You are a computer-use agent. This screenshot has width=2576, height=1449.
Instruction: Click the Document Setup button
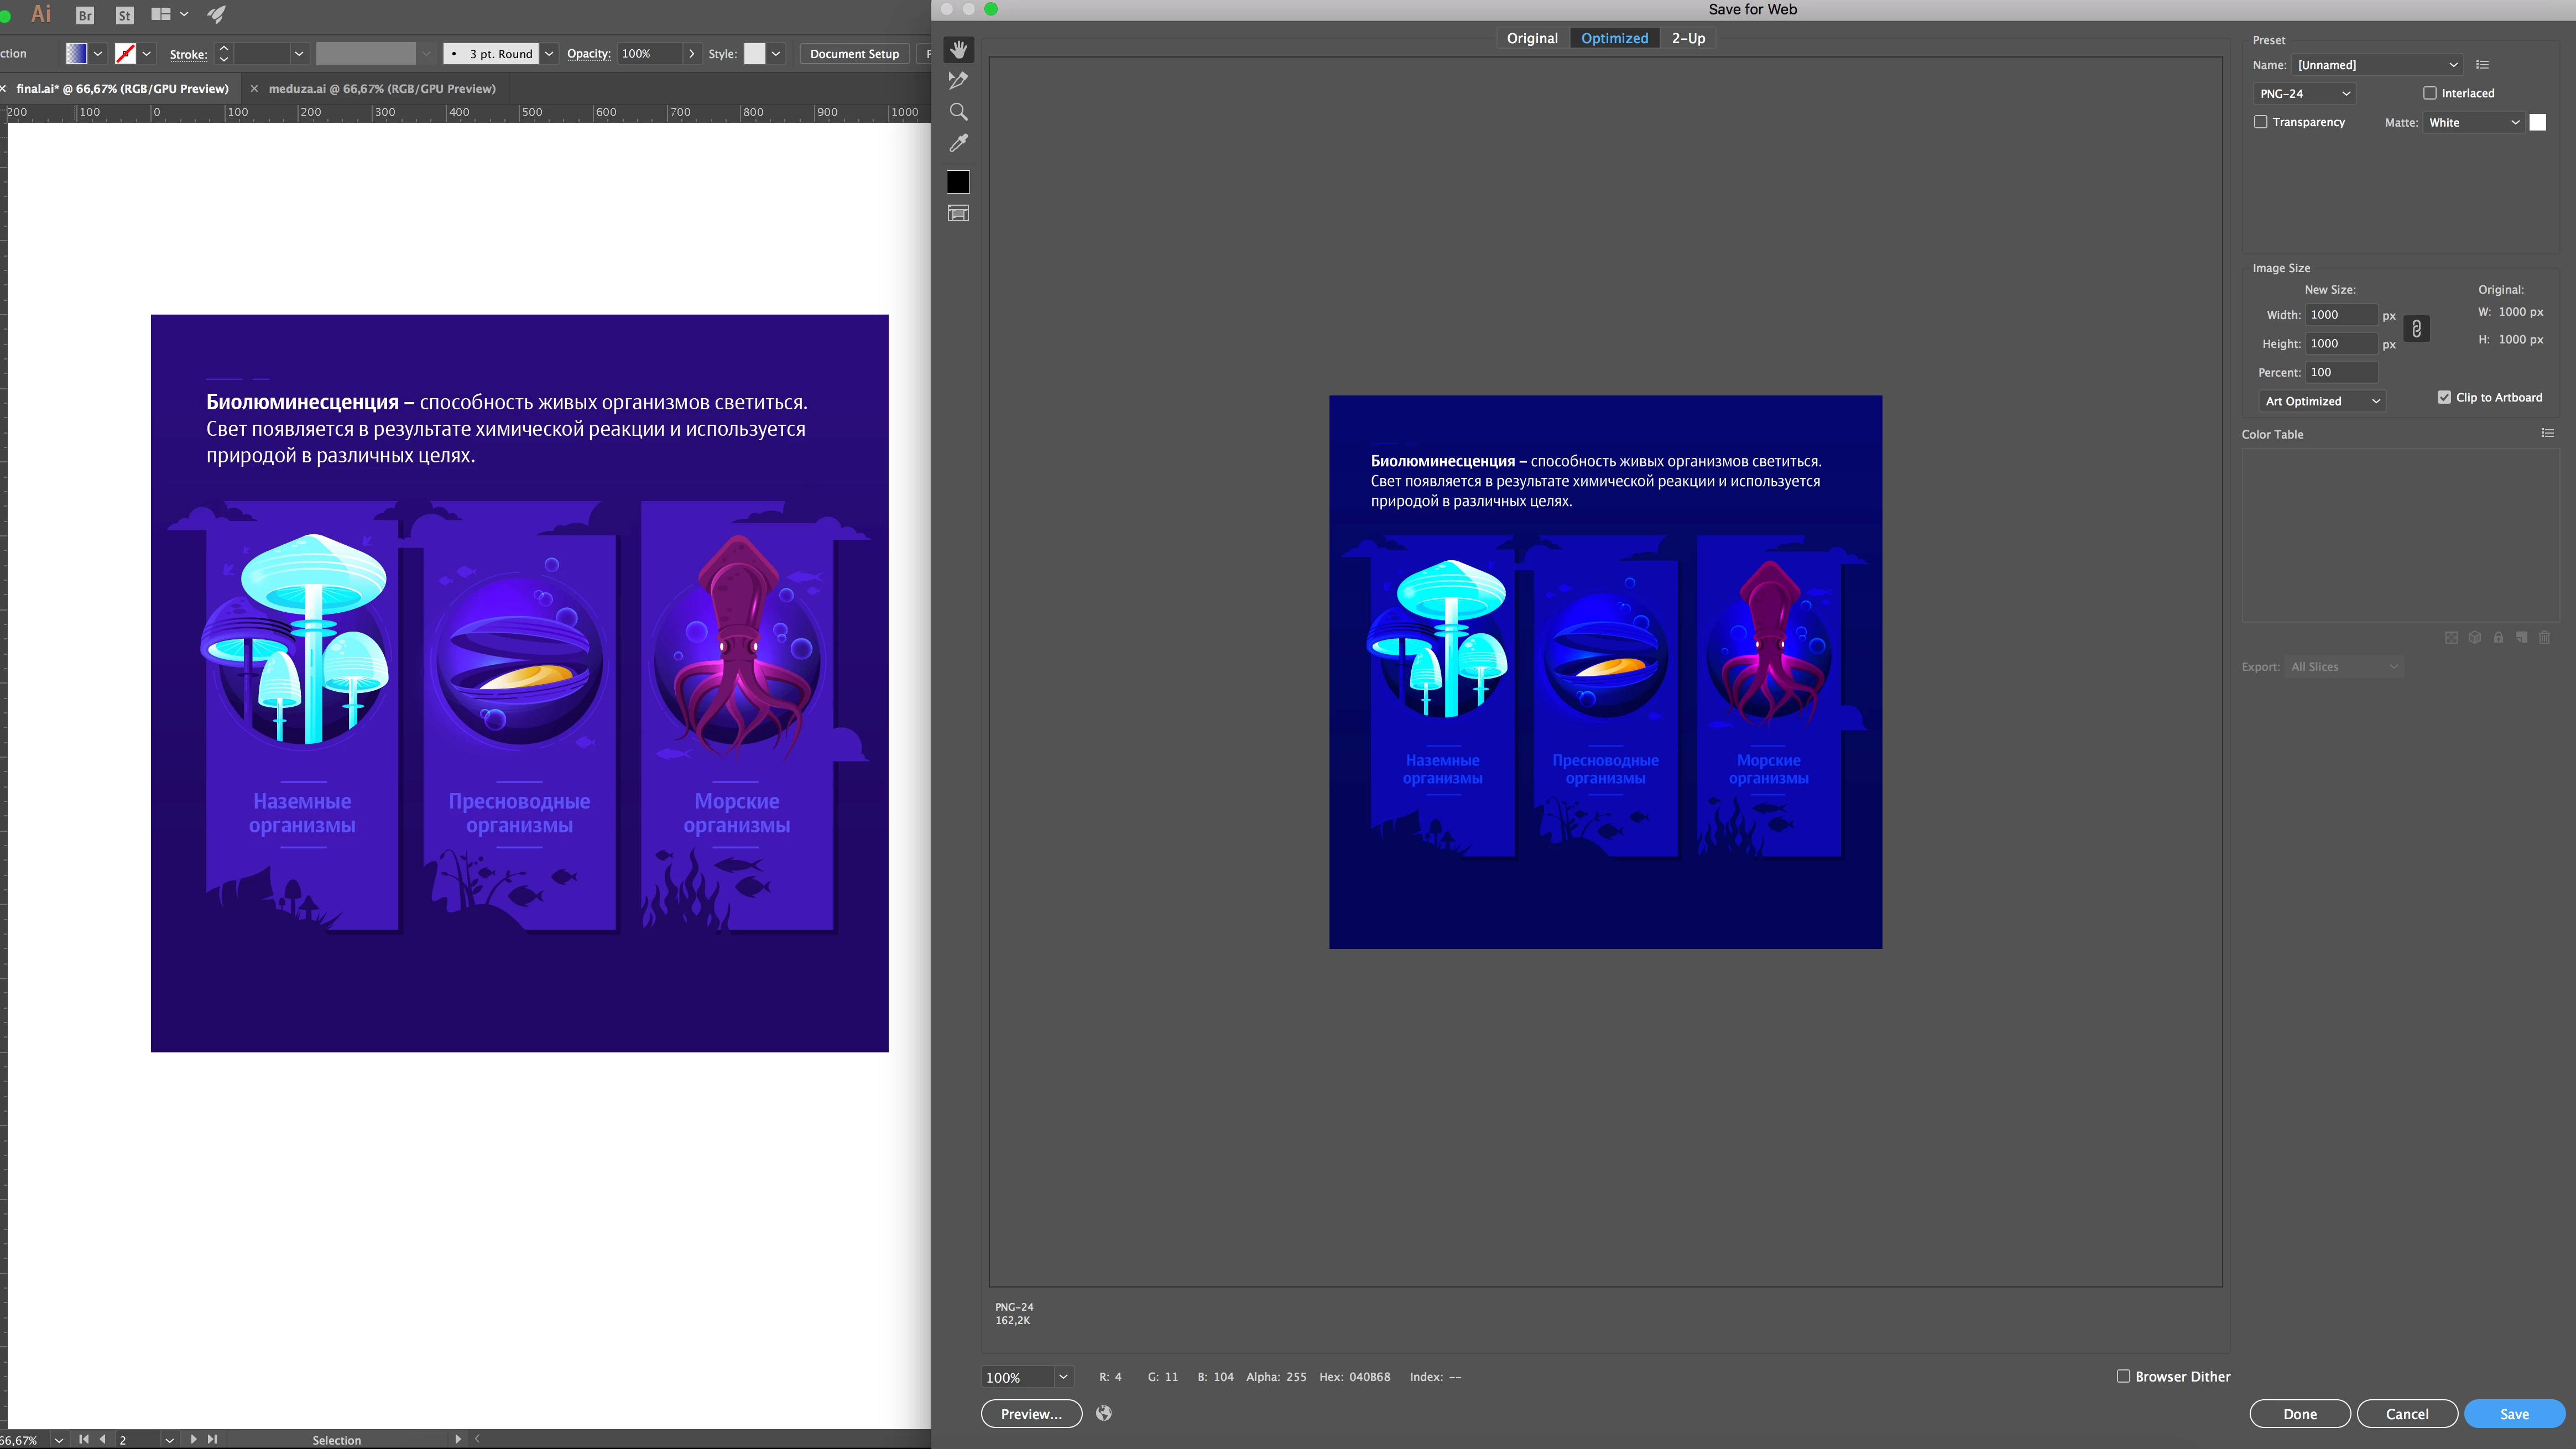[854, 54]
